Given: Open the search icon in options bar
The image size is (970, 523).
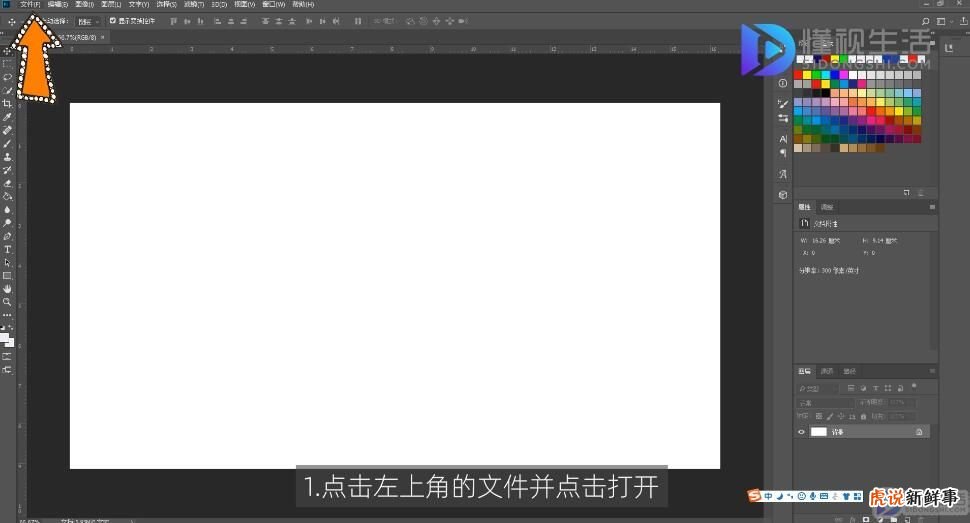Looking at the screenshot, I should [x=925, y=21].
